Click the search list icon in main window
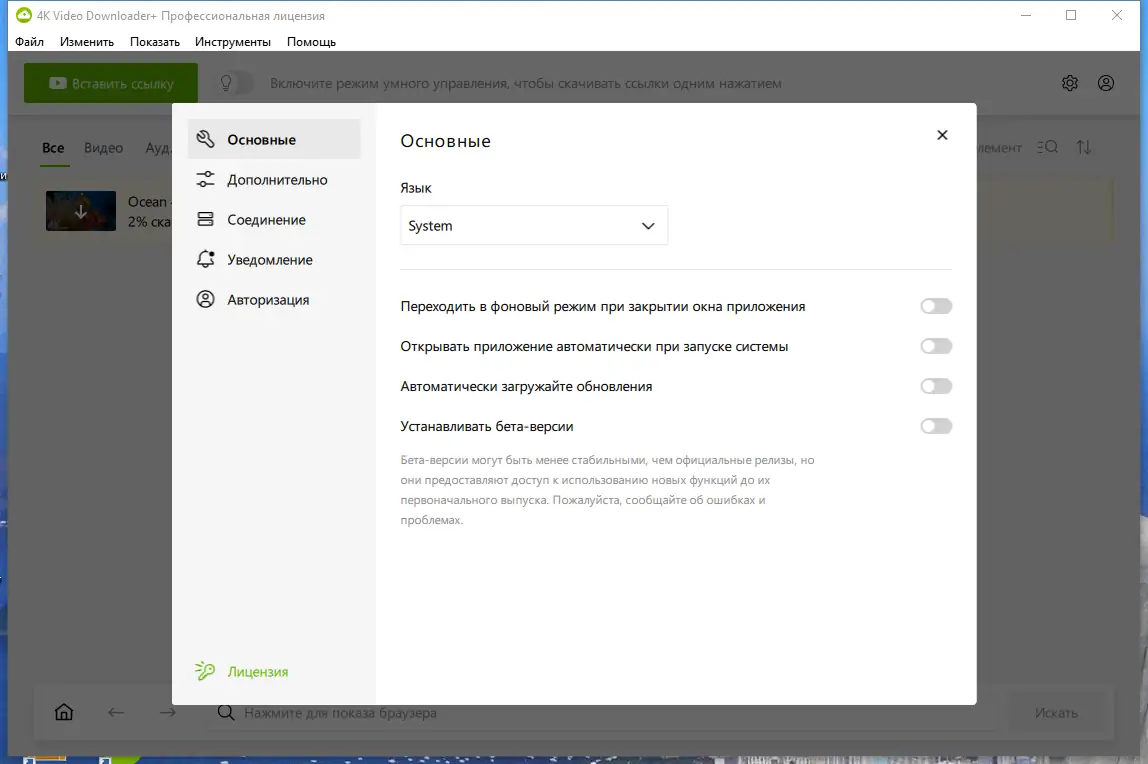1148x764 pixels. (x=1048, y=147)
